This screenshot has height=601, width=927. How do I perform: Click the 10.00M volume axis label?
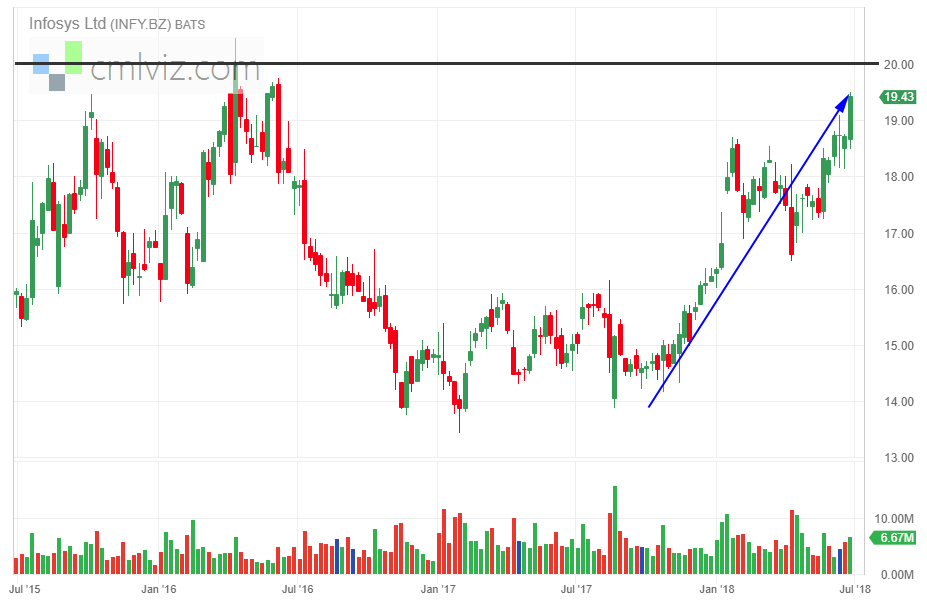[893, 519]
